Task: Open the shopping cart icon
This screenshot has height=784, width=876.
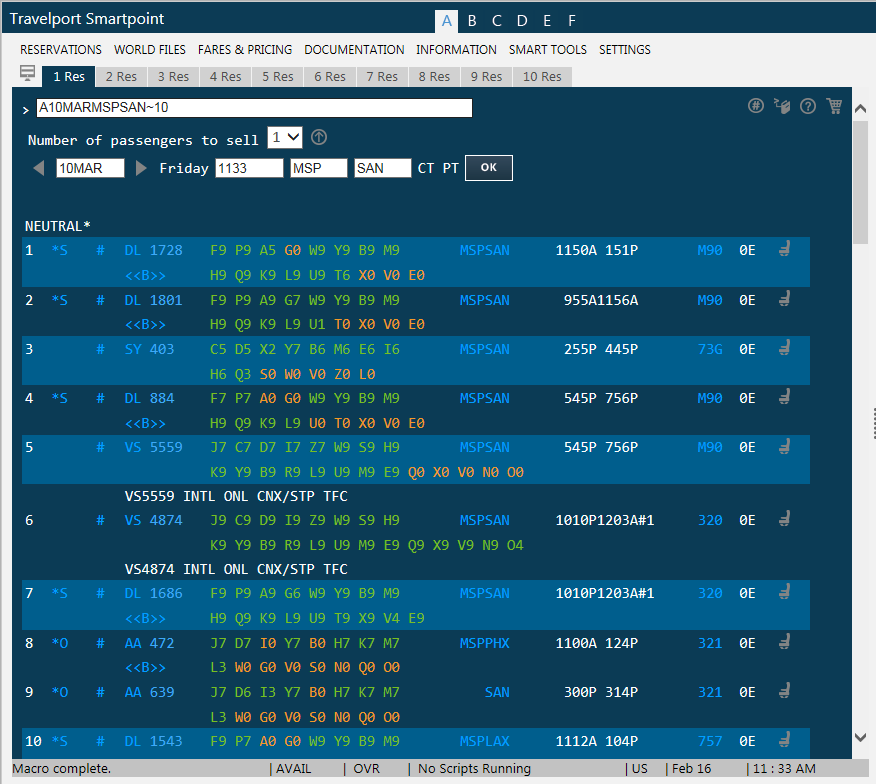Action: tap(835, 106)
